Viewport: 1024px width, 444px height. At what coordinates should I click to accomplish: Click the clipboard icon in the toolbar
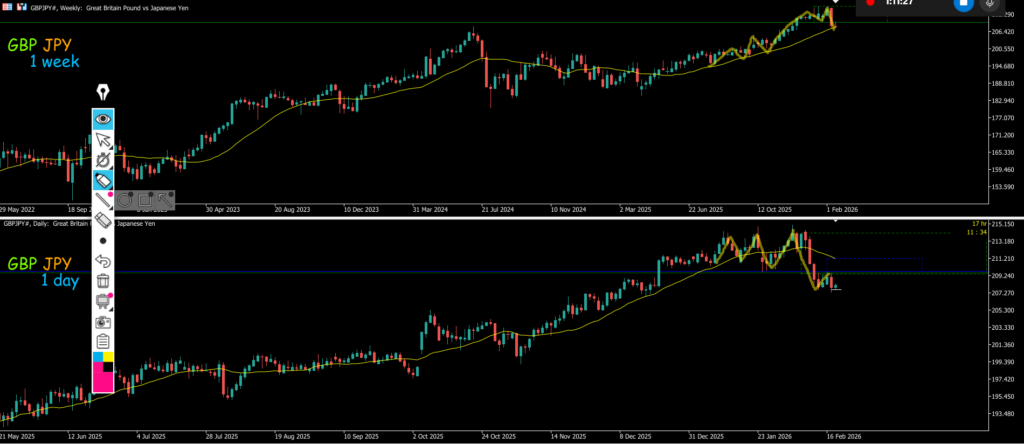click(102, 342)
